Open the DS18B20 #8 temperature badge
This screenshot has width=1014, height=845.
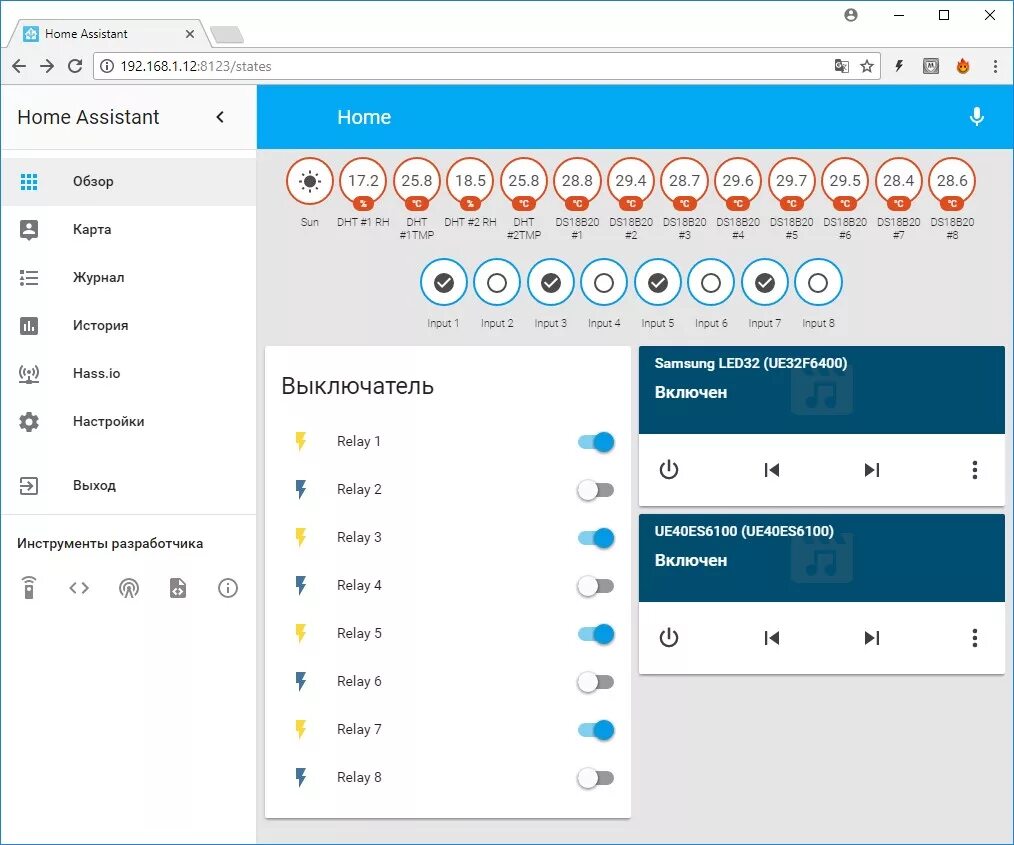952,183
